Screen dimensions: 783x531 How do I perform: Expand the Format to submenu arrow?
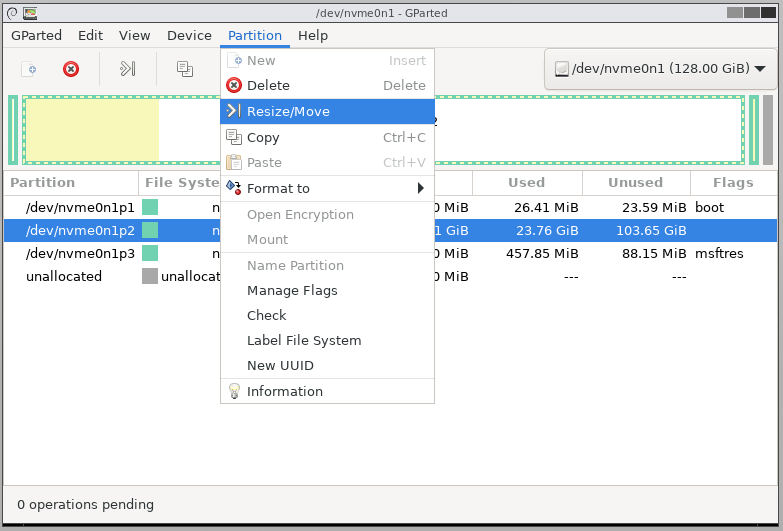pos(420,188)
